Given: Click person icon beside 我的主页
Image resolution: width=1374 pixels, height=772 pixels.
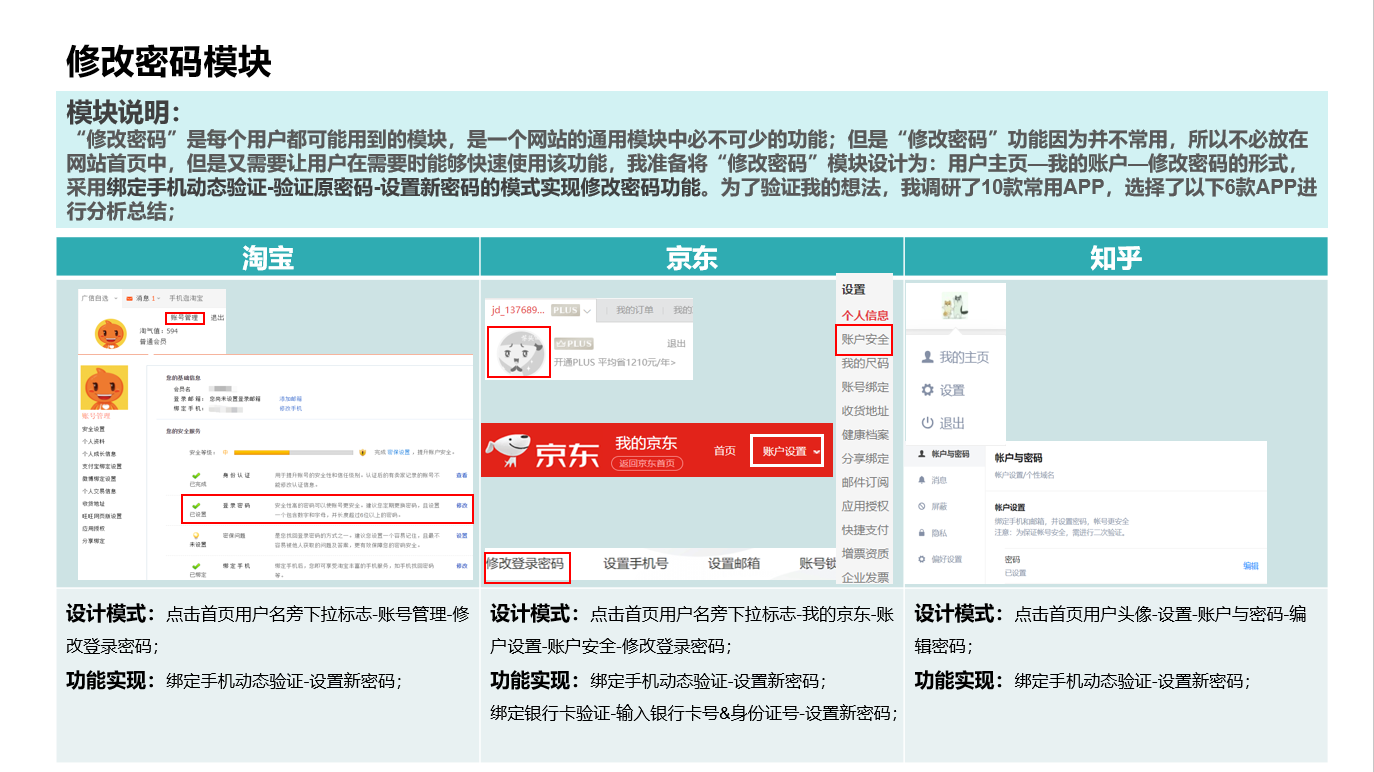Looking at the screenshot, I should point(927,357).
